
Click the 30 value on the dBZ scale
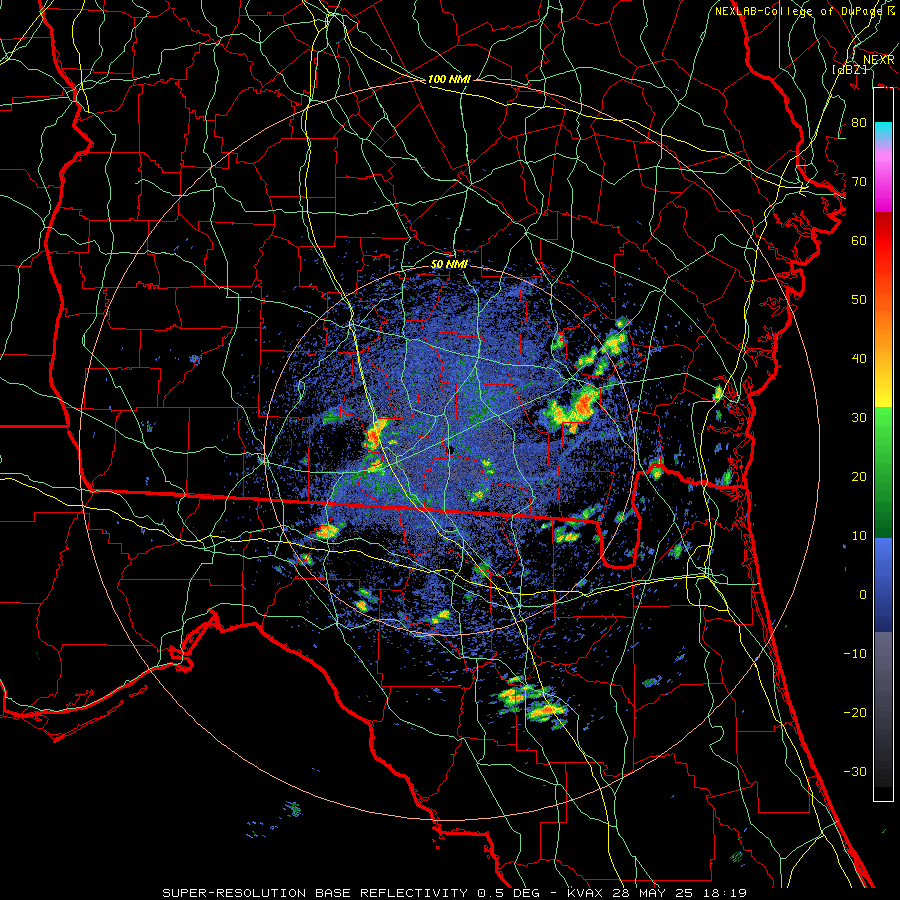click(x=859, y=417)
